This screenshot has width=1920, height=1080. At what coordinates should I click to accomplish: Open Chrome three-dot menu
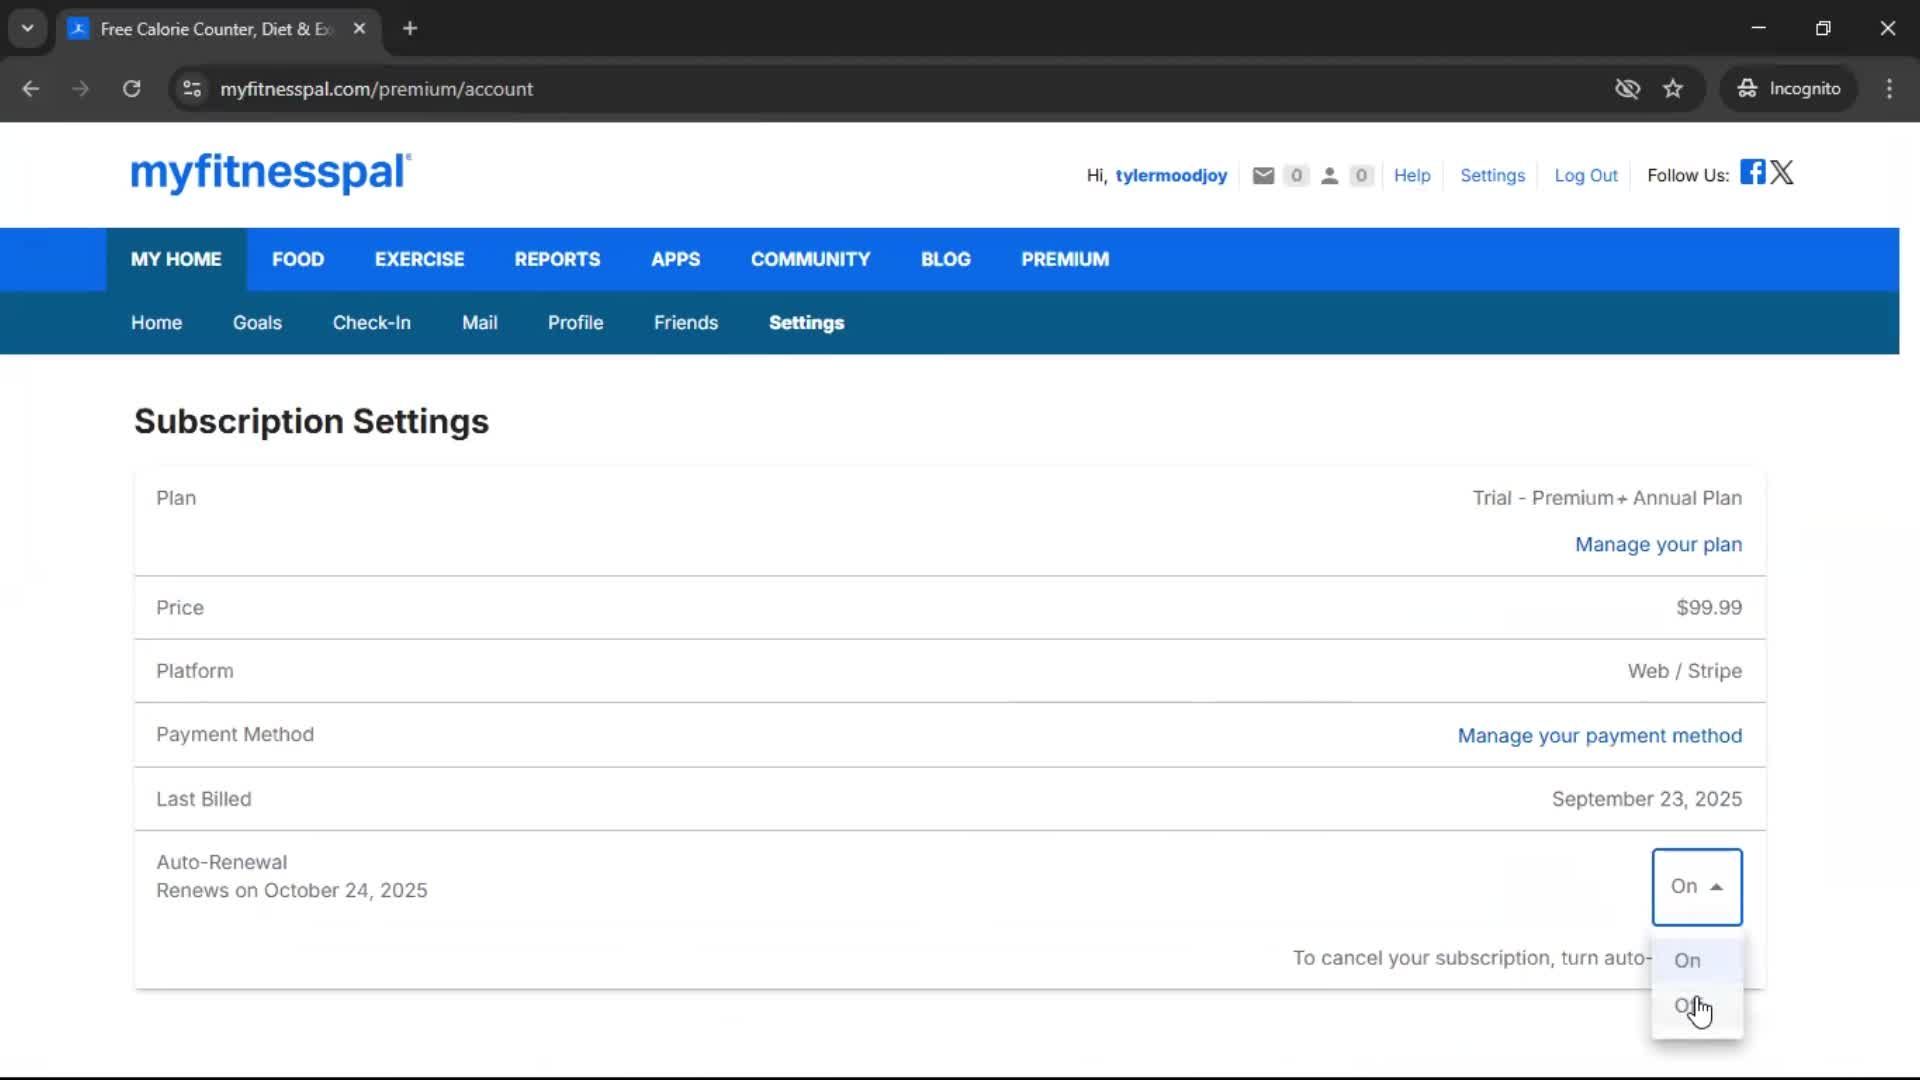(1889, 89)
